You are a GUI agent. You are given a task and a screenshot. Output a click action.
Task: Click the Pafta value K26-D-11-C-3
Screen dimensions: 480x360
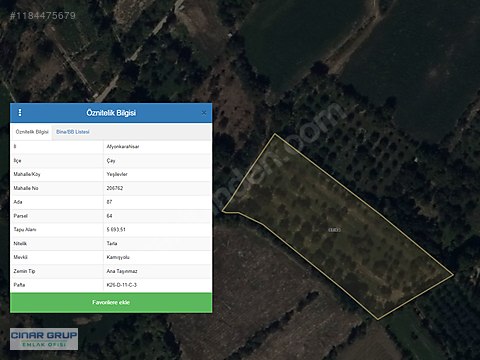122,285
